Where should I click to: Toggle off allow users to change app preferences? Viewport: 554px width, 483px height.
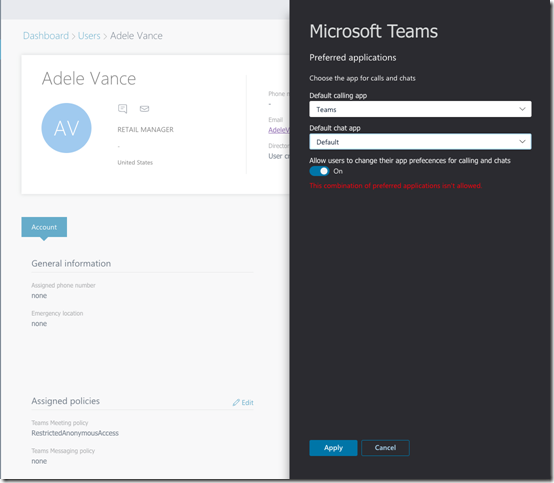[x=319, y=171]
